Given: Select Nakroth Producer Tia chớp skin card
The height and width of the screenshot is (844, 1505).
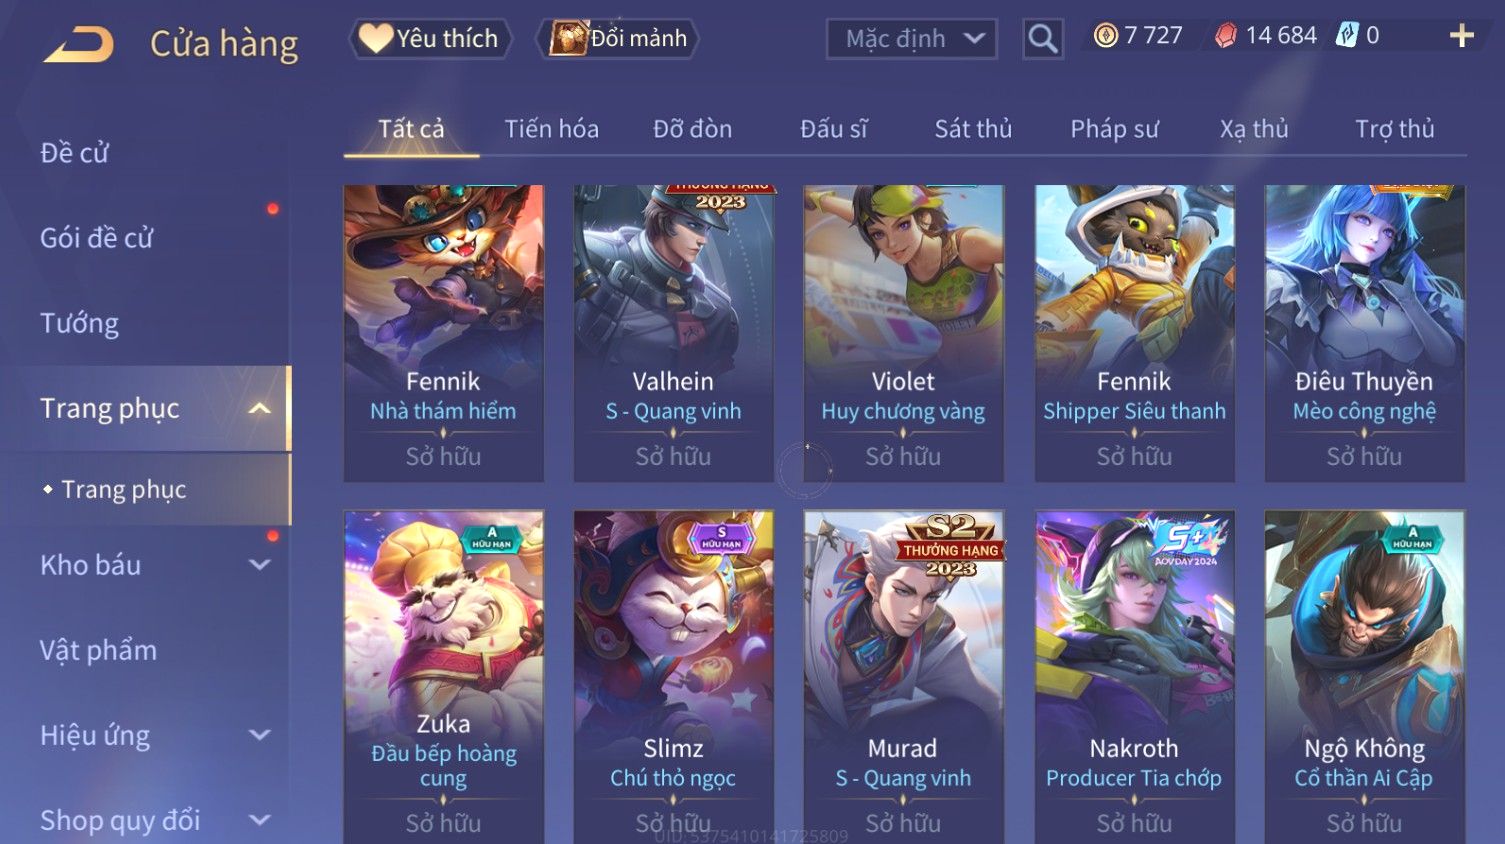Looking at the screenshot, I should point(1134,677).
